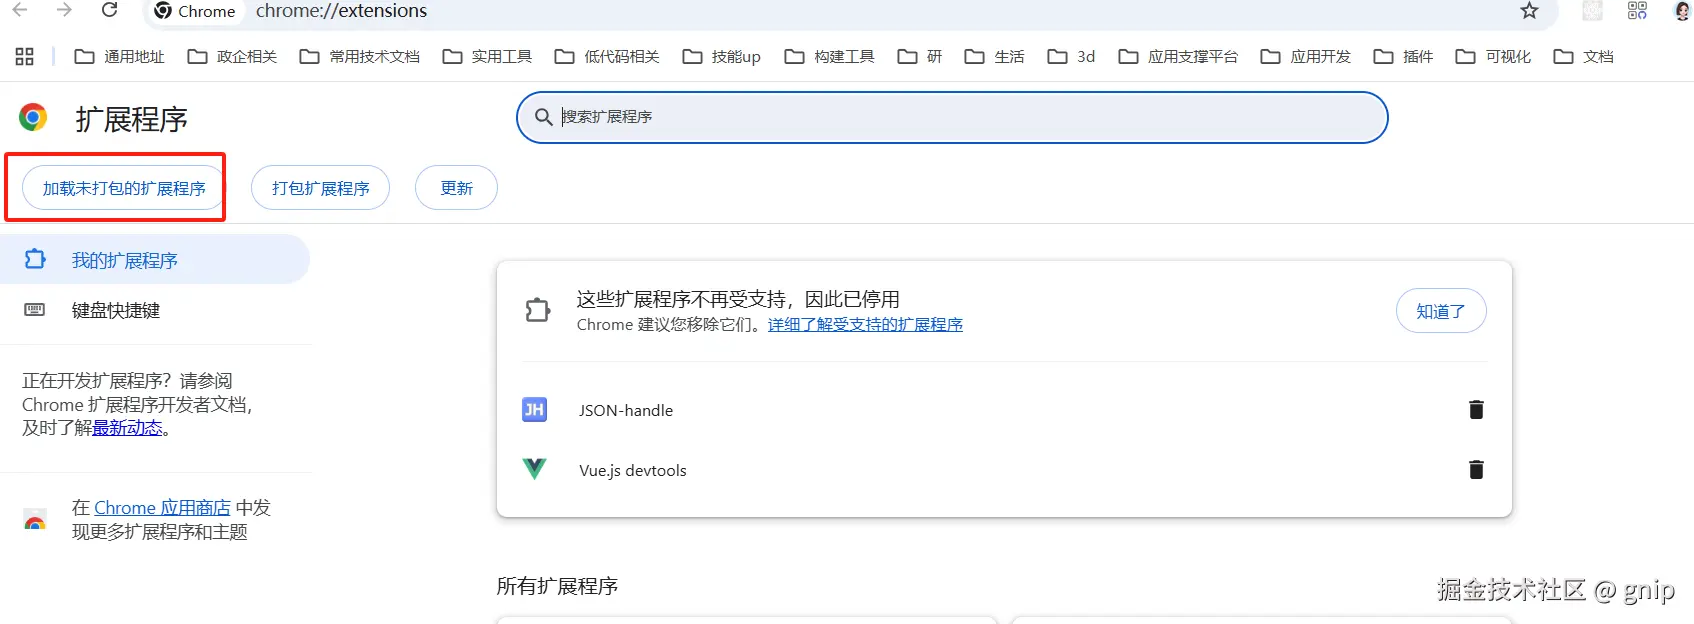1694x624 pixels.
Task: Open the profile avatar menu
Action: pos(1682,11)
